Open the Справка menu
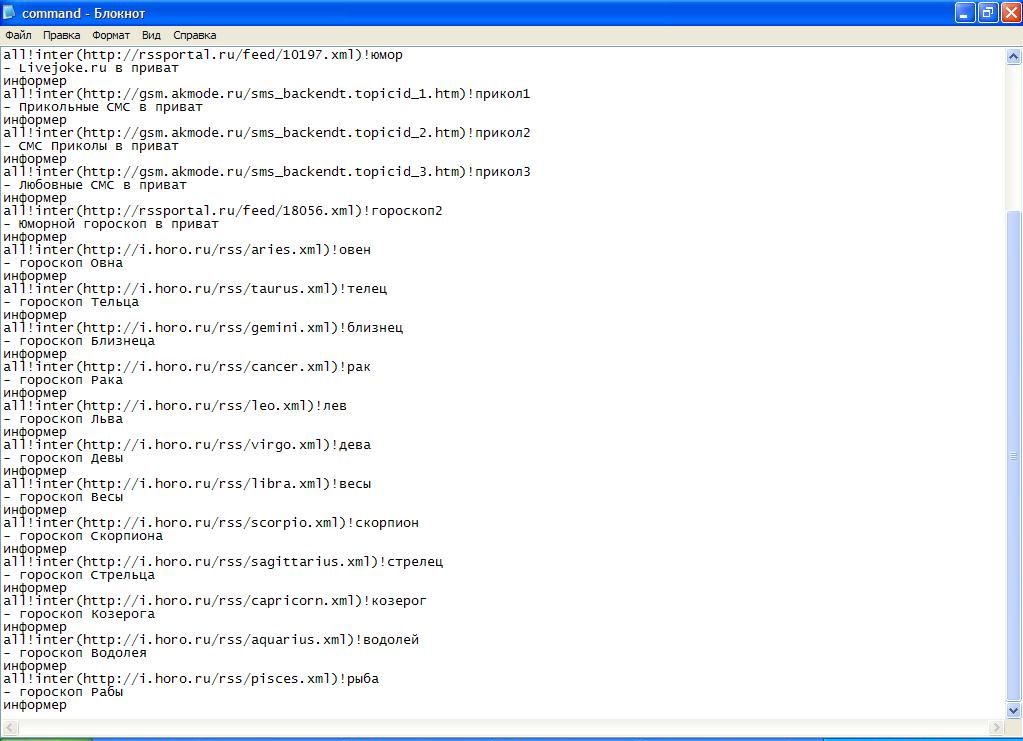 (194, 35)
